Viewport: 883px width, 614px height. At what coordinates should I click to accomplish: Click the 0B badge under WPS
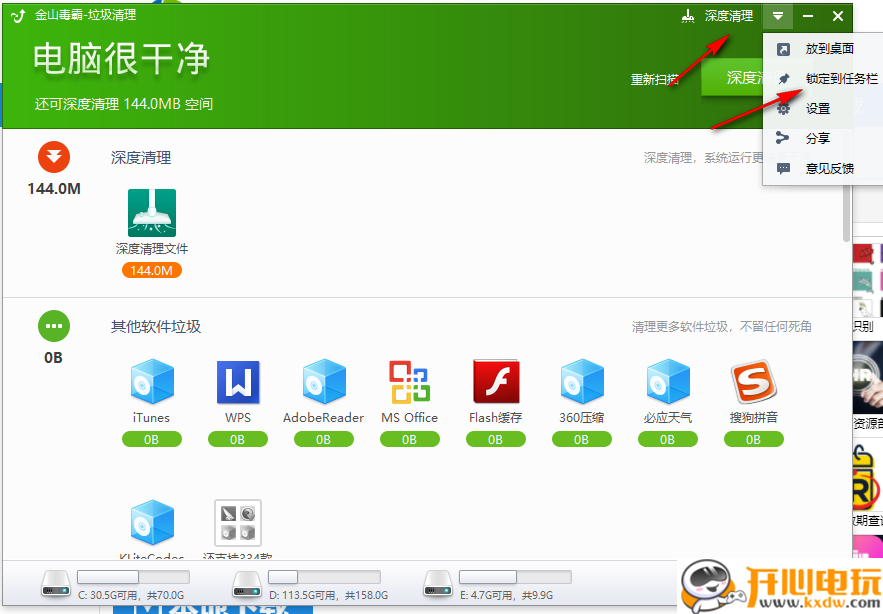coord(238,439)
